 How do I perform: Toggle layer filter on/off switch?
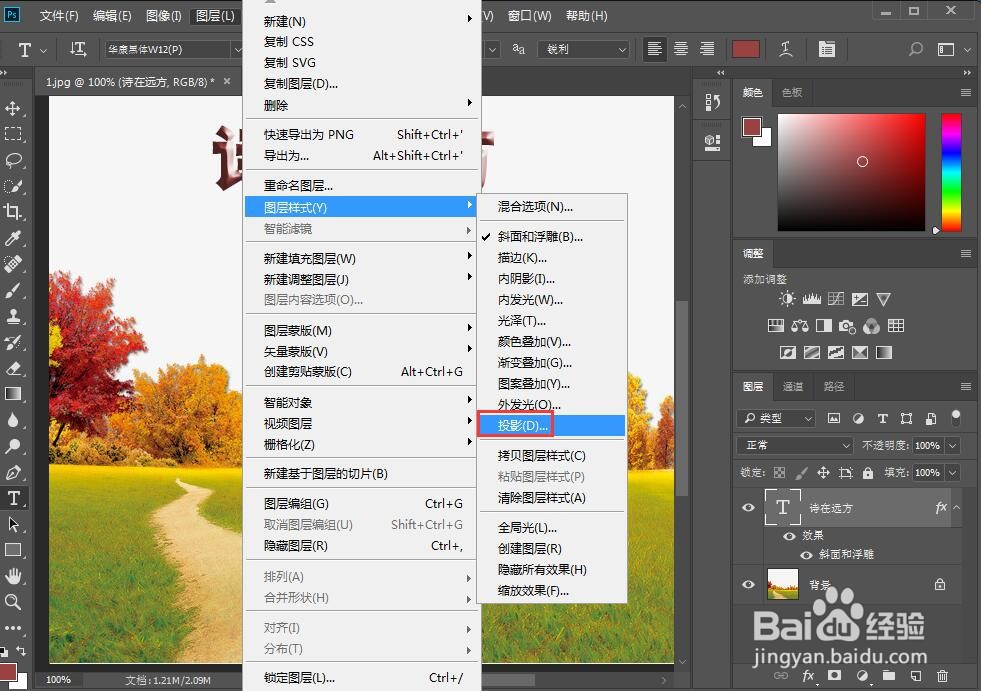click(x=955, y=417)
